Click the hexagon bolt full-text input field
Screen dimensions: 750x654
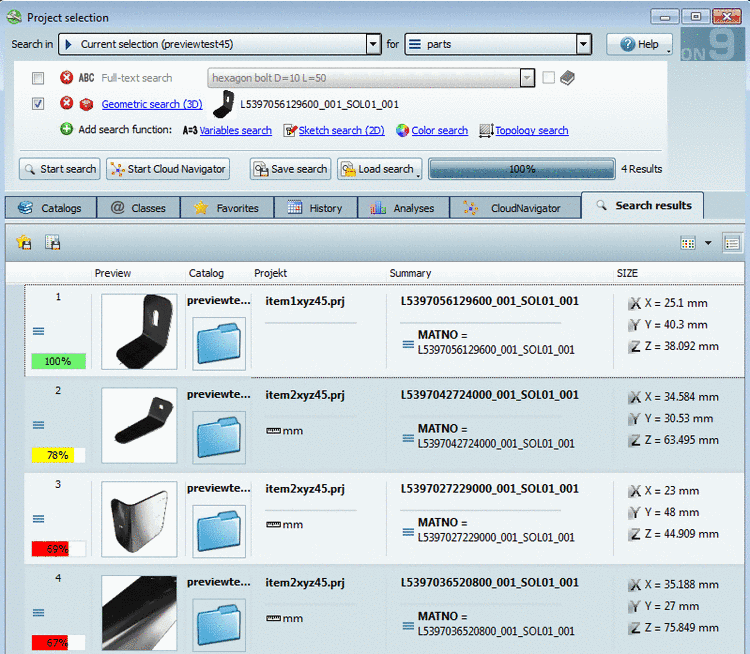coord(364,78)
